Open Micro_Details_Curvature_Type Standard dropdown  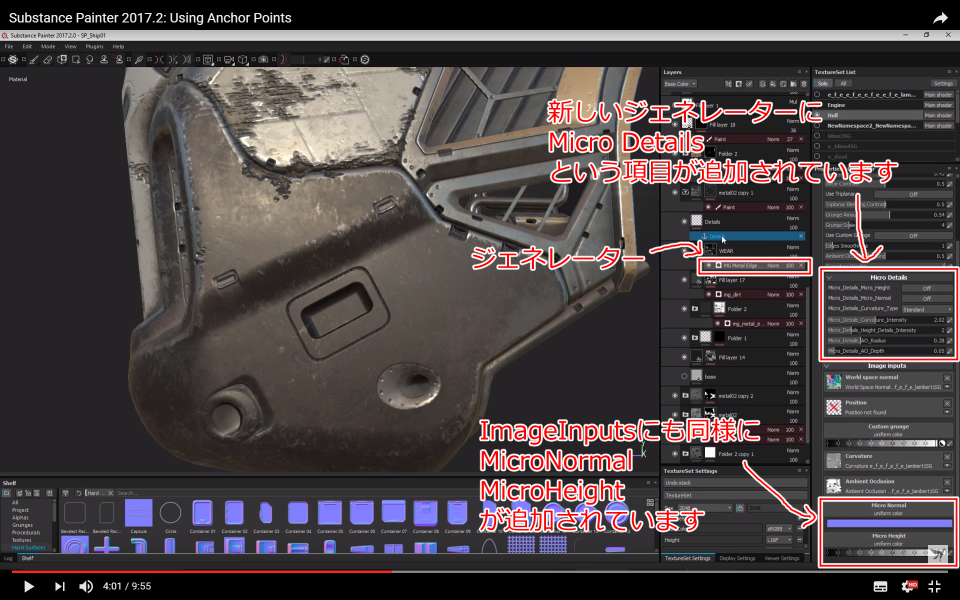point(926,309)
